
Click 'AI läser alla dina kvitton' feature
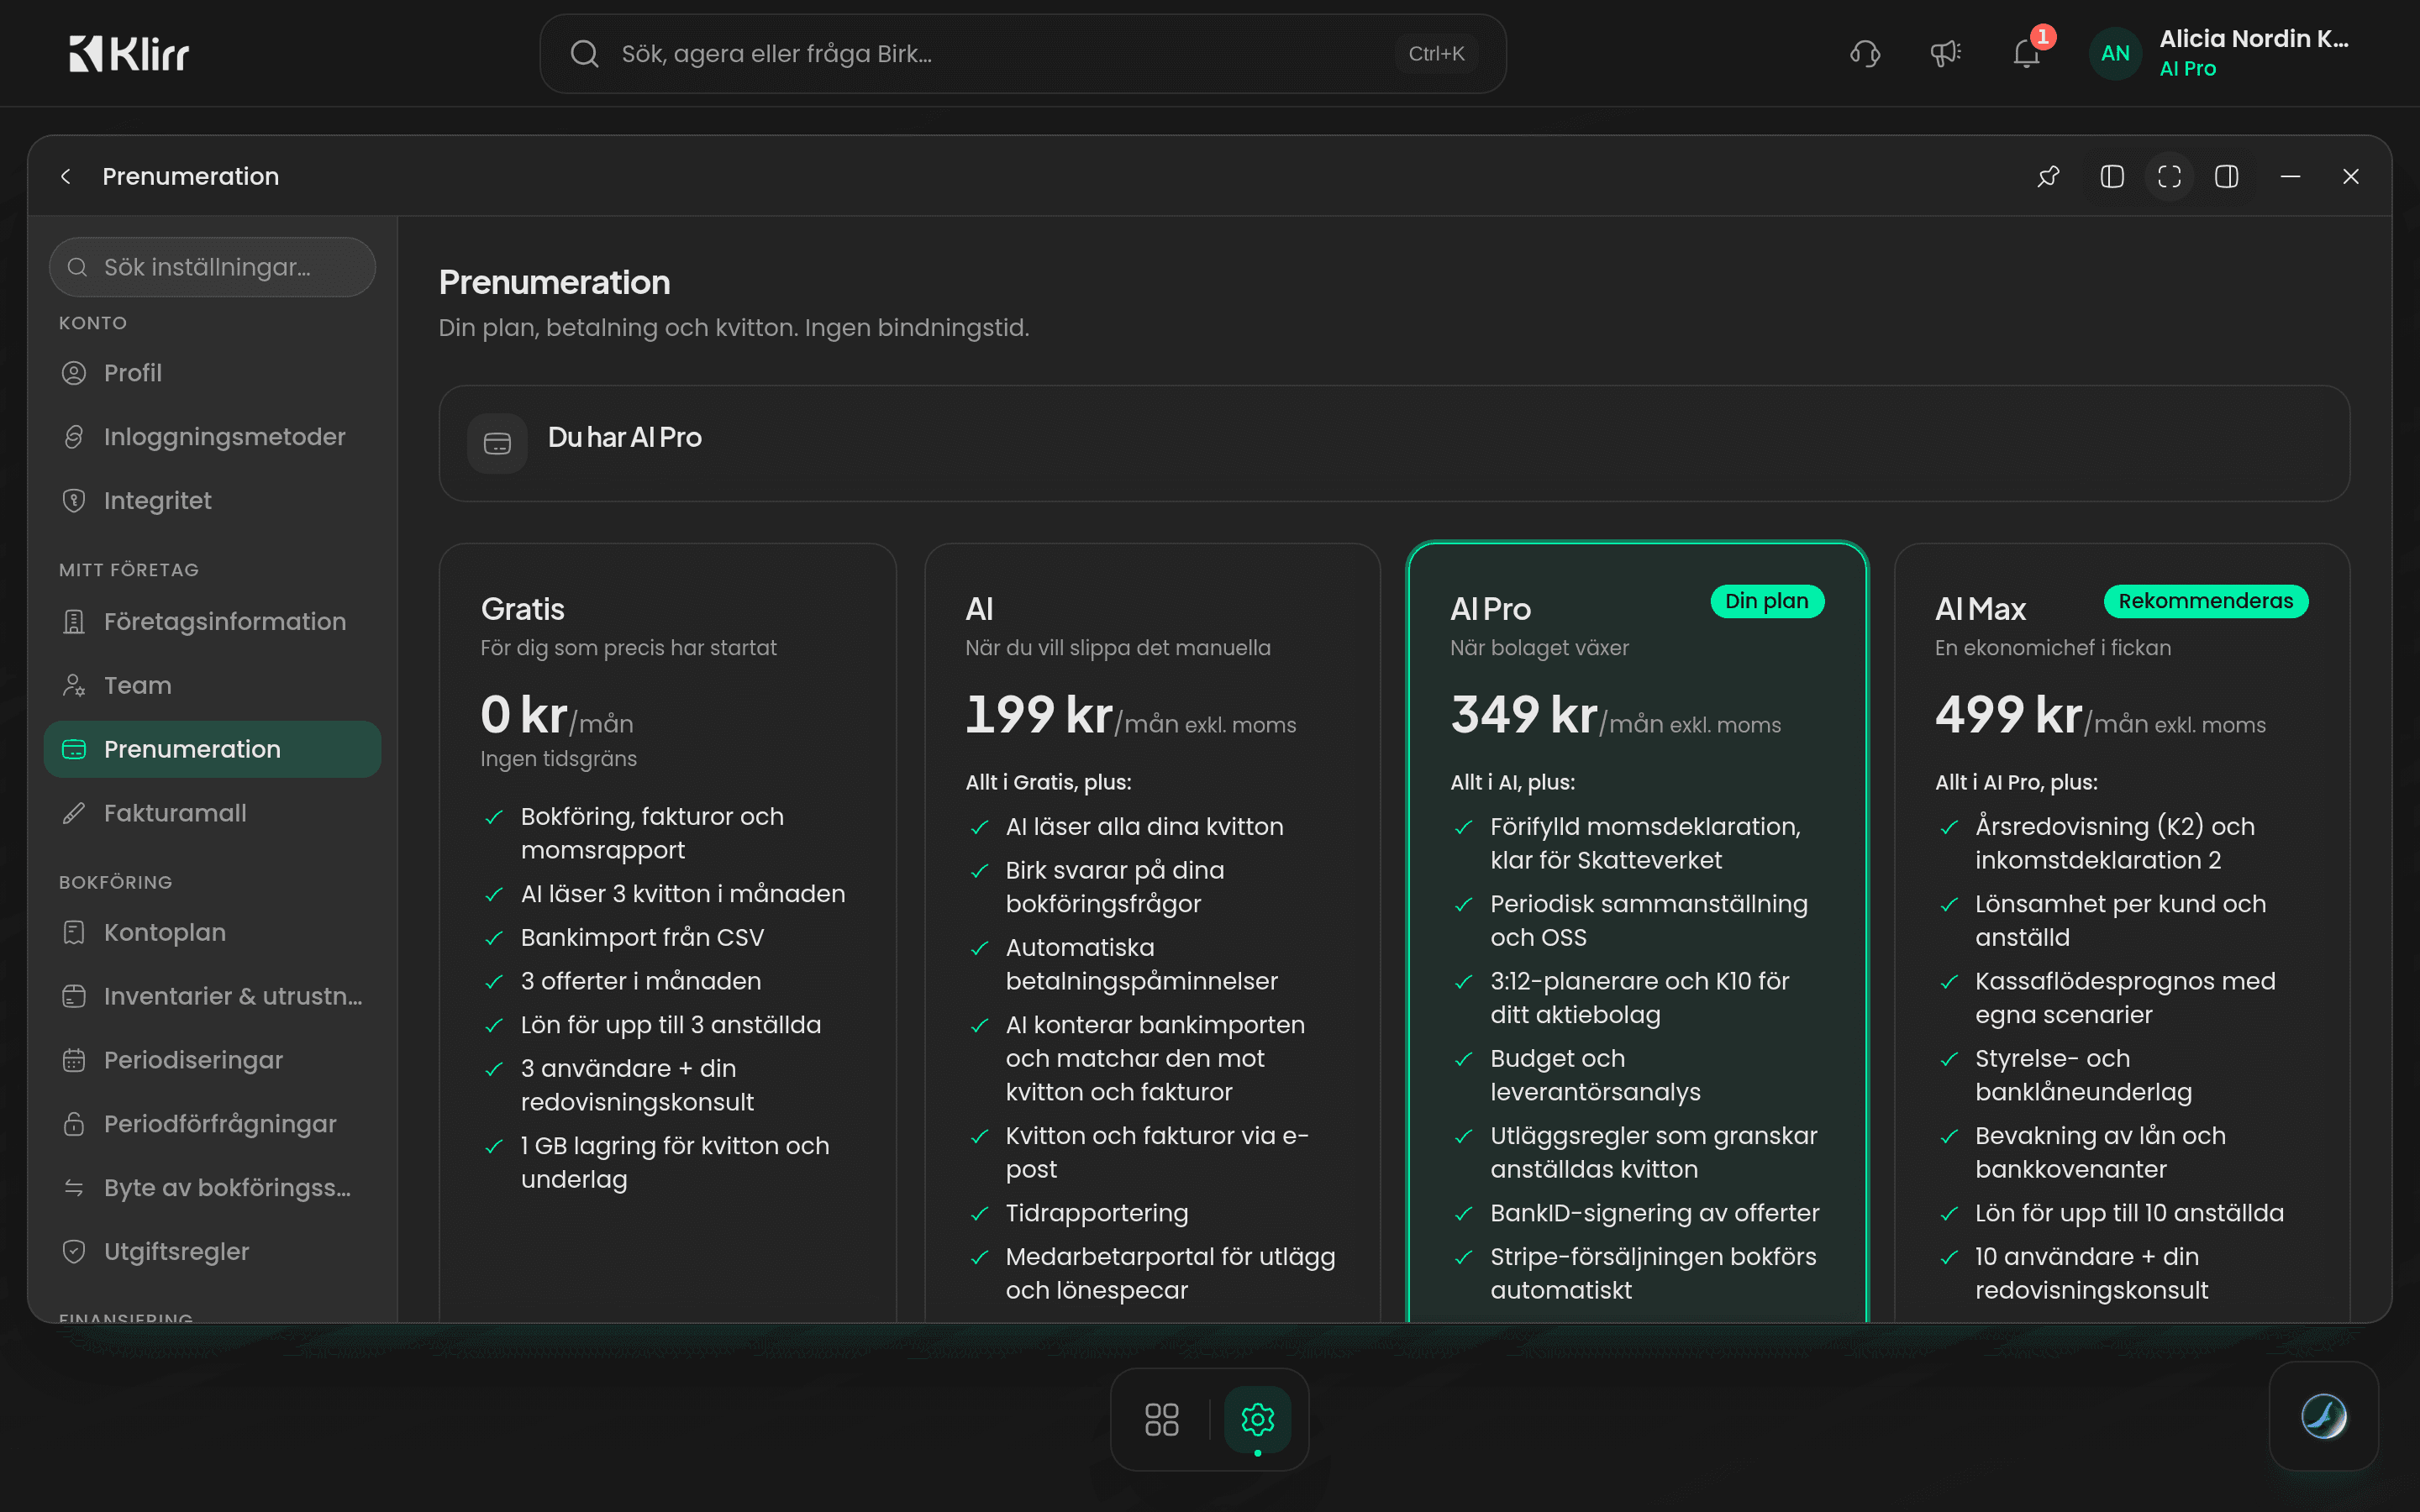click(x=1144, y=827)
